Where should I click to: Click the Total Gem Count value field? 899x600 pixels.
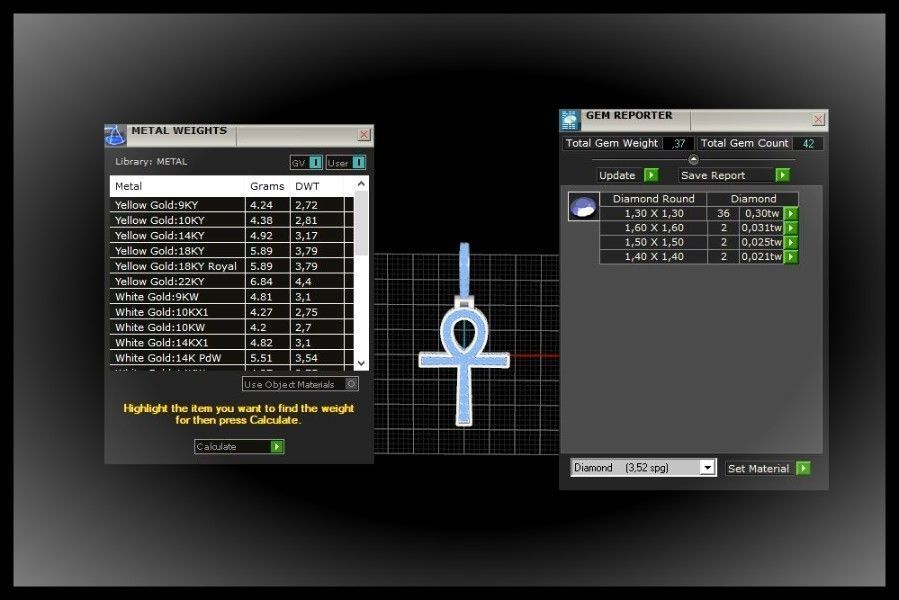808,143
